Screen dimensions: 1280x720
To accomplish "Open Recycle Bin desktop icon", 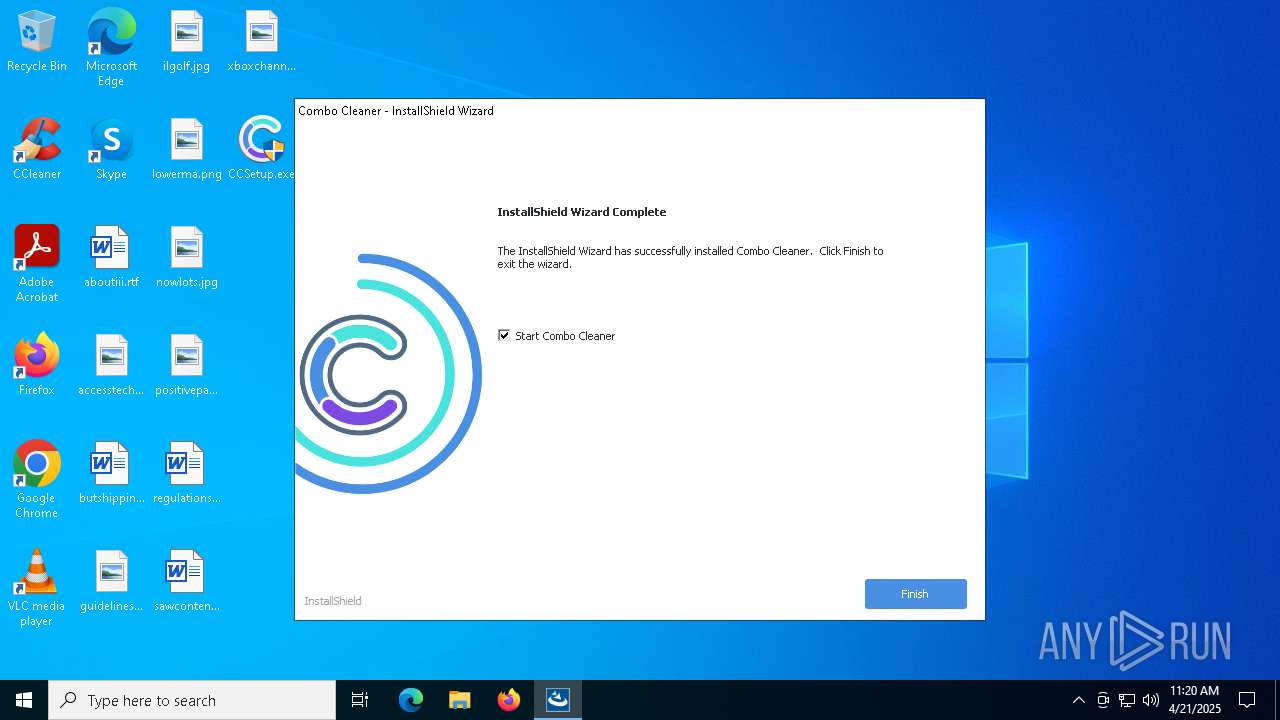I will point(37,43).
